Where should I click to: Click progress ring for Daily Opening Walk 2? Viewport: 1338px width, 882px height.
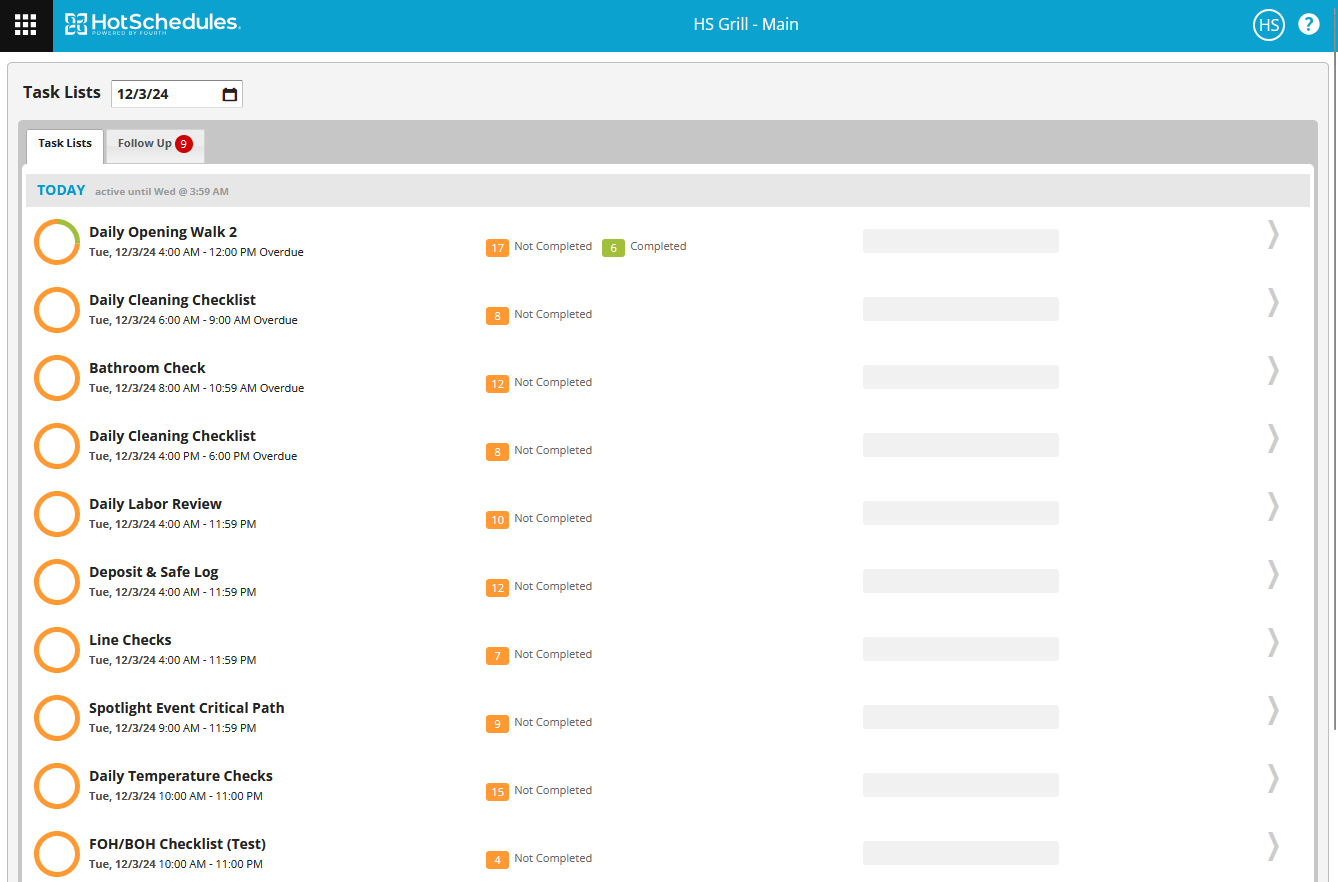57,242
